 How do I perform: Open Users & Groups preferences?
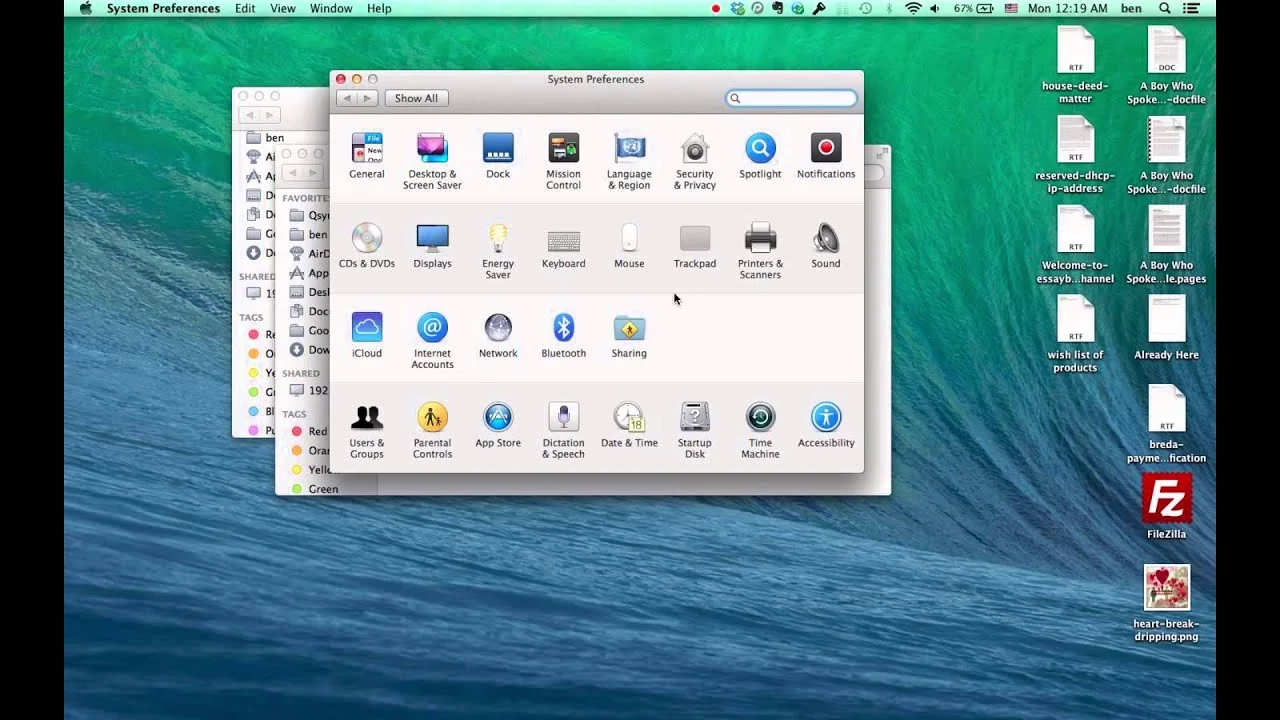(x=367, y=430)
